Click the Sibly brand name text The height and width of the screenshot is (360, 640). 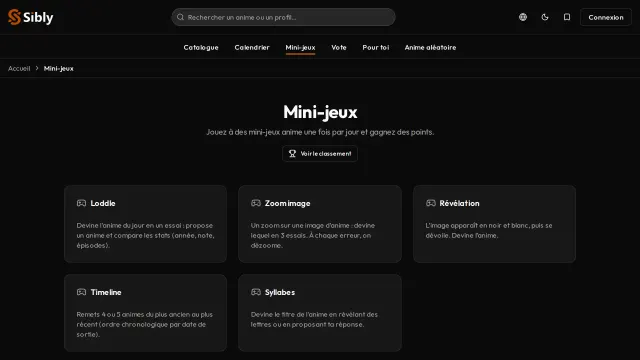coord(38,17)
